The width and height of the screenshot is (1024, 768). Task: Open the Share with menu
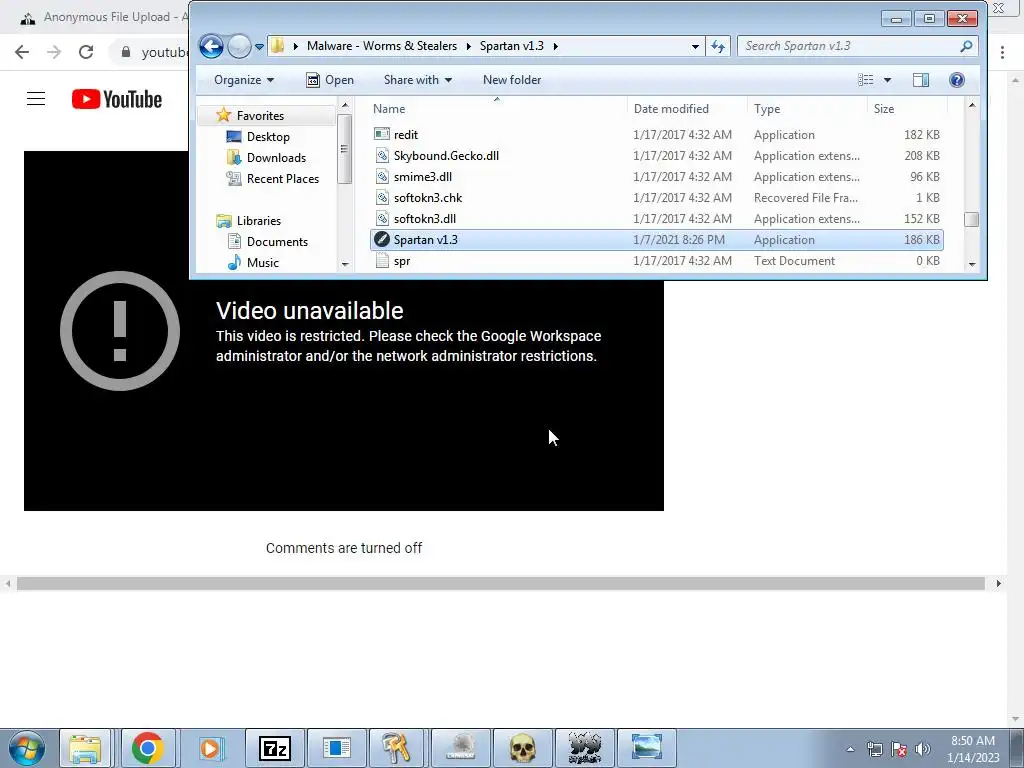(418, 80)
